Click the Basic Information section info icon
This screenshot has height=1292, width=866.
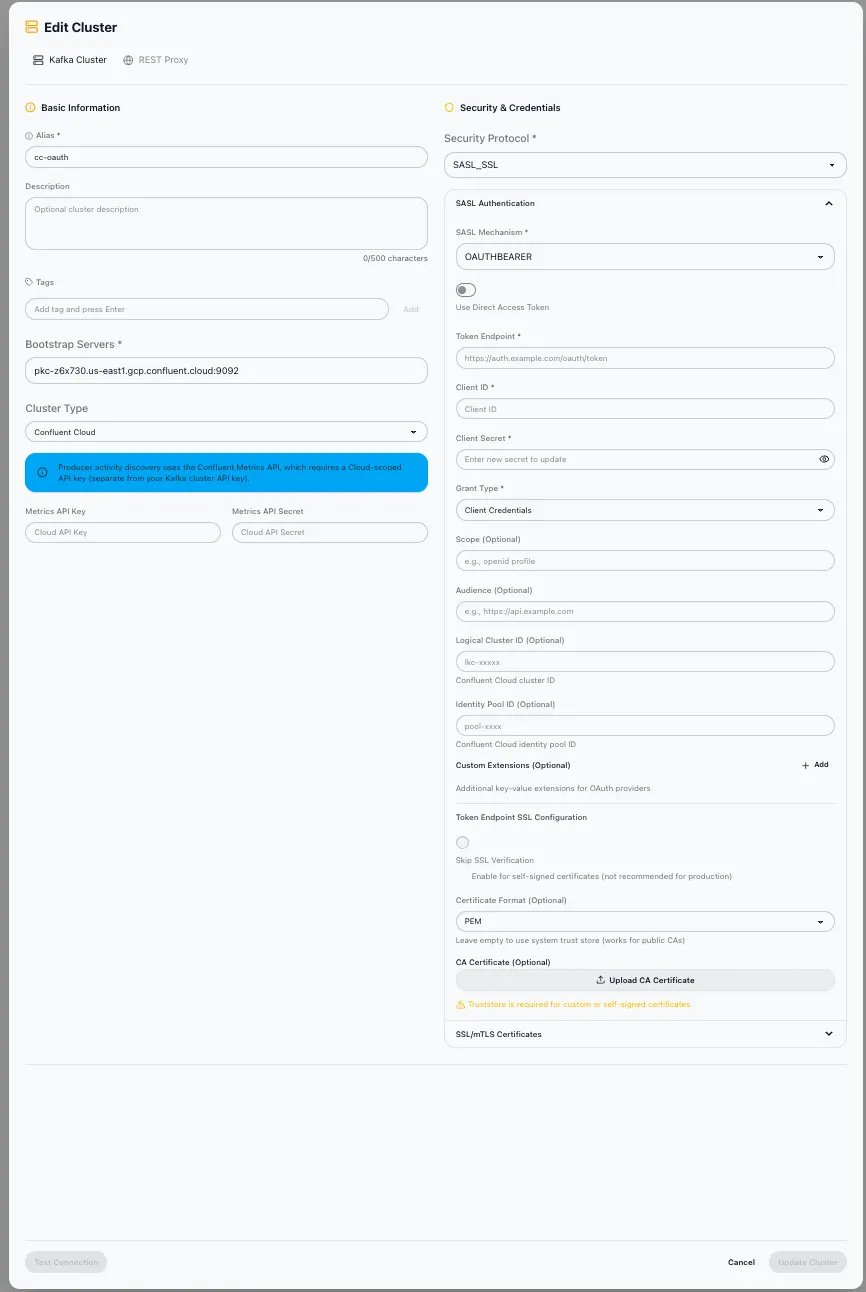[x=28, y=107]
